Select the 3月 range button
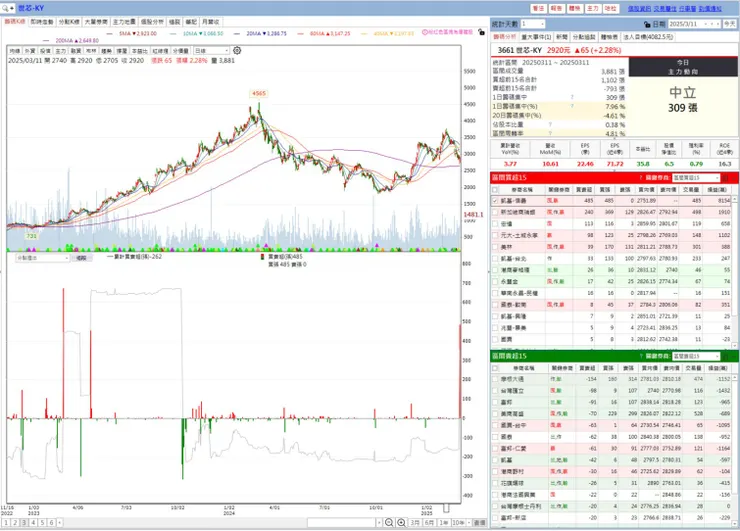The image size is (740, 531). 414,523
